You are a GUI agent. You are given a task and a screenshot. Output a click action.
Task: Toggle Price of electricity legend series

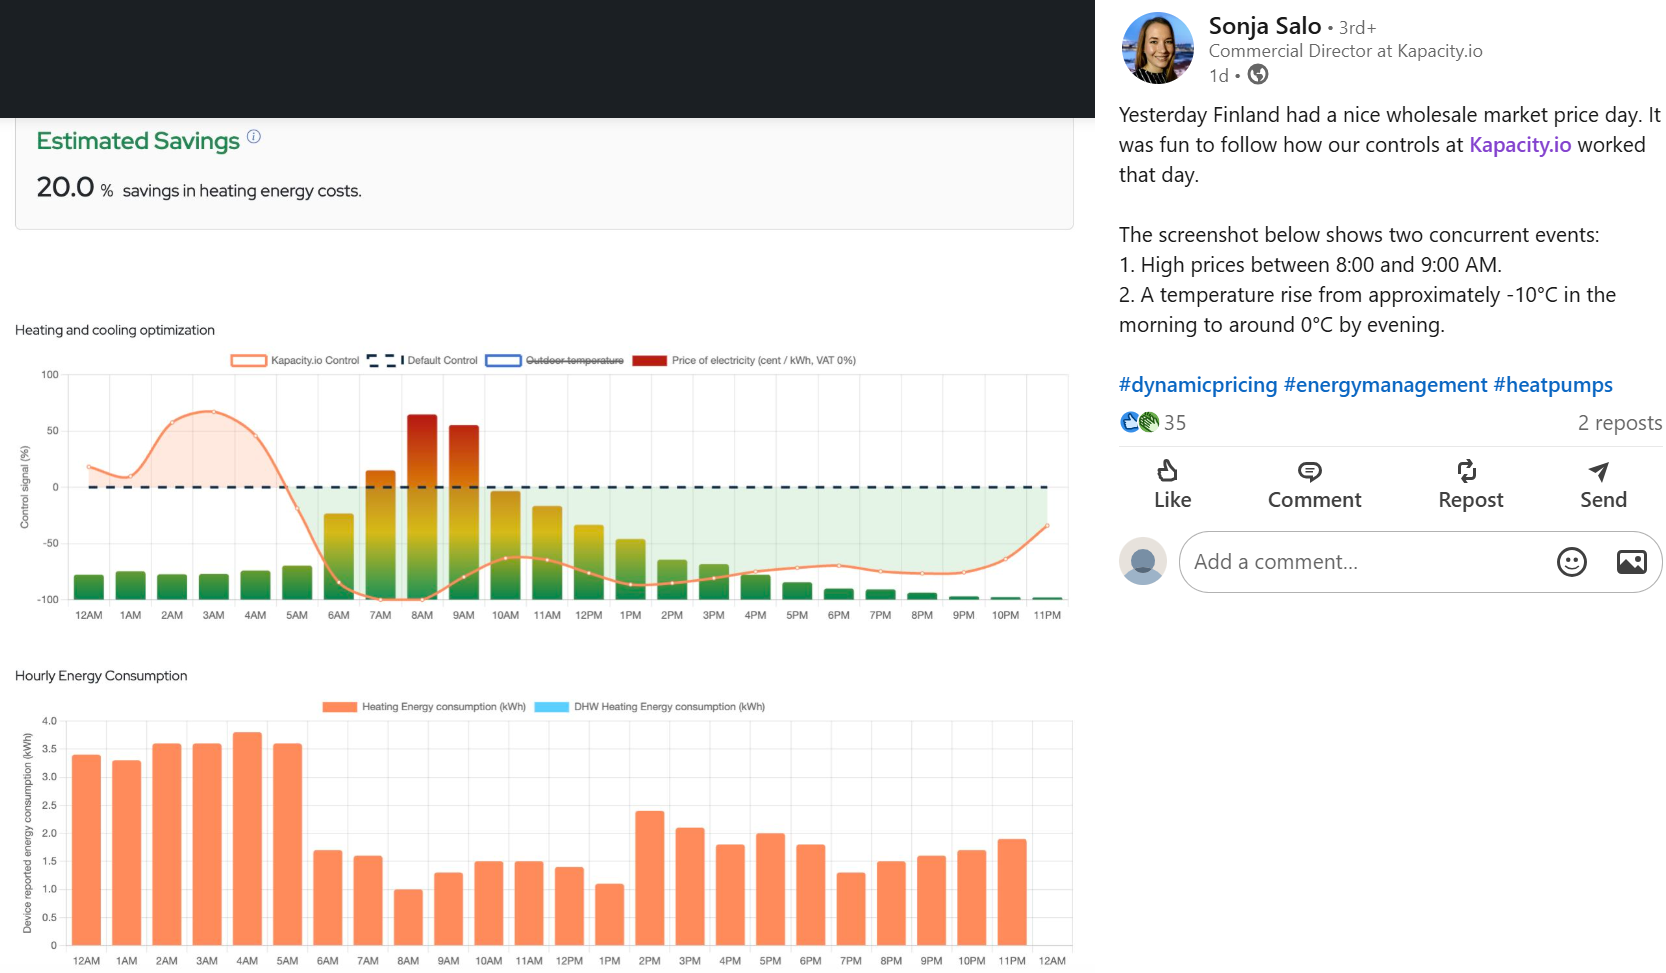click(x=744, y=361)
